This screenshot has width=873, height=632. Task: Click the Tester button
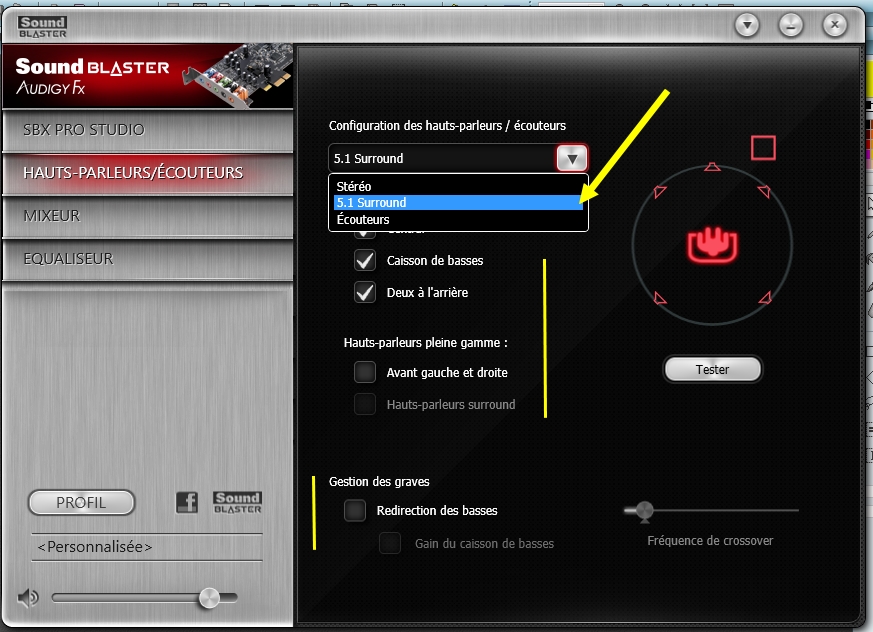[712, 369]
